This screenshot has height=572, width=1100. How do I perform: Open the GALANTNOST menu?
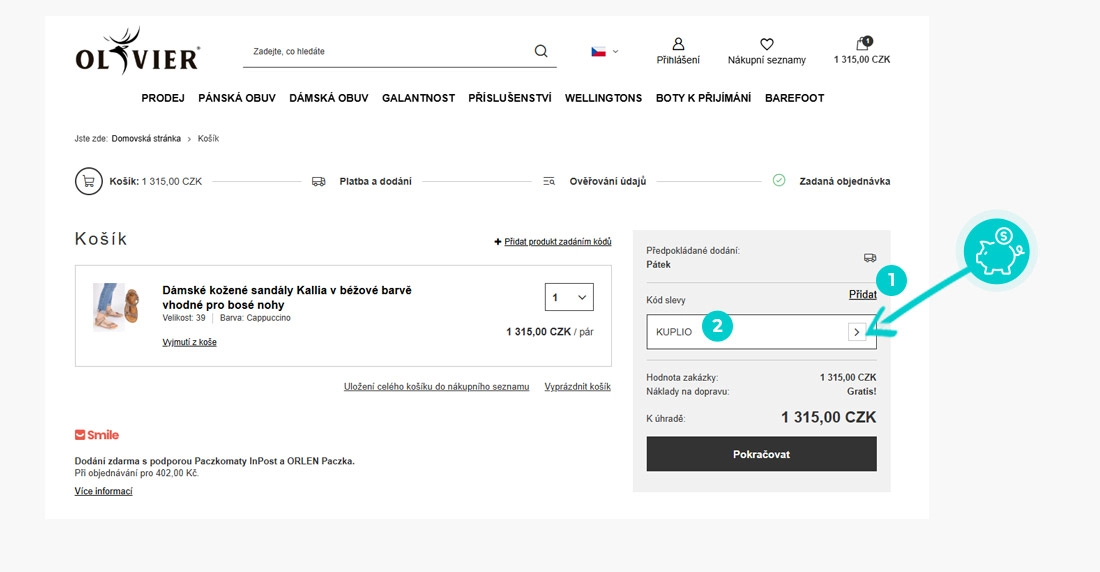[419, 98]
